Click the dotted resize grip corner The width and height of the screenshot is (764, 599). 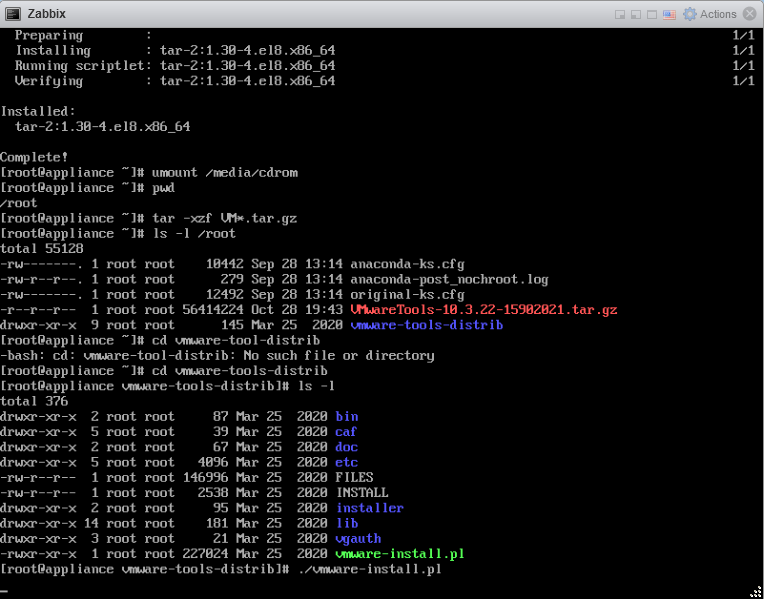pyautogui.click(x=756, y=591)
